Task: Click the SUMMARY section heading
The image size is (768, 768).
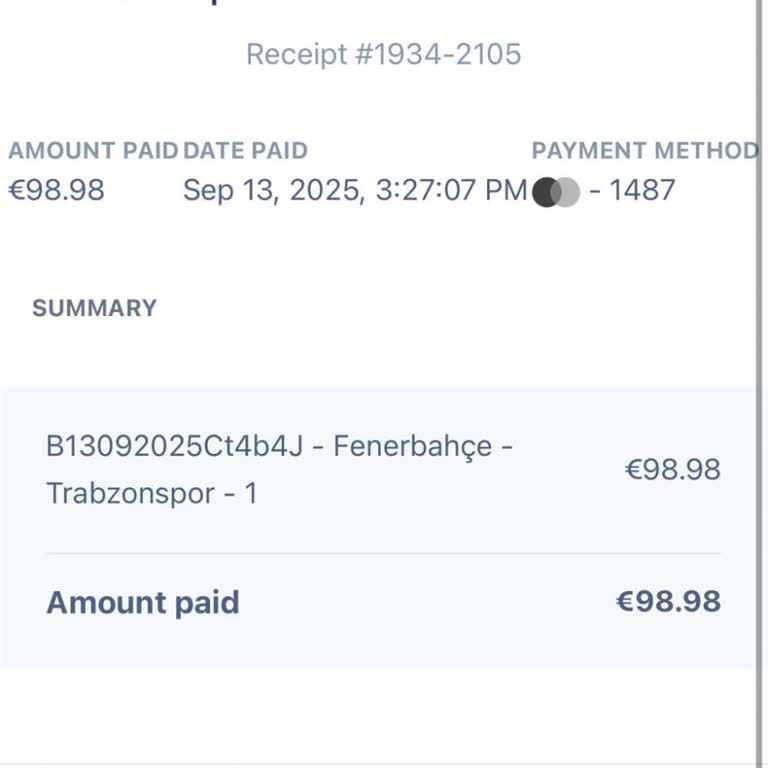Action: click(x=94, y=308)
